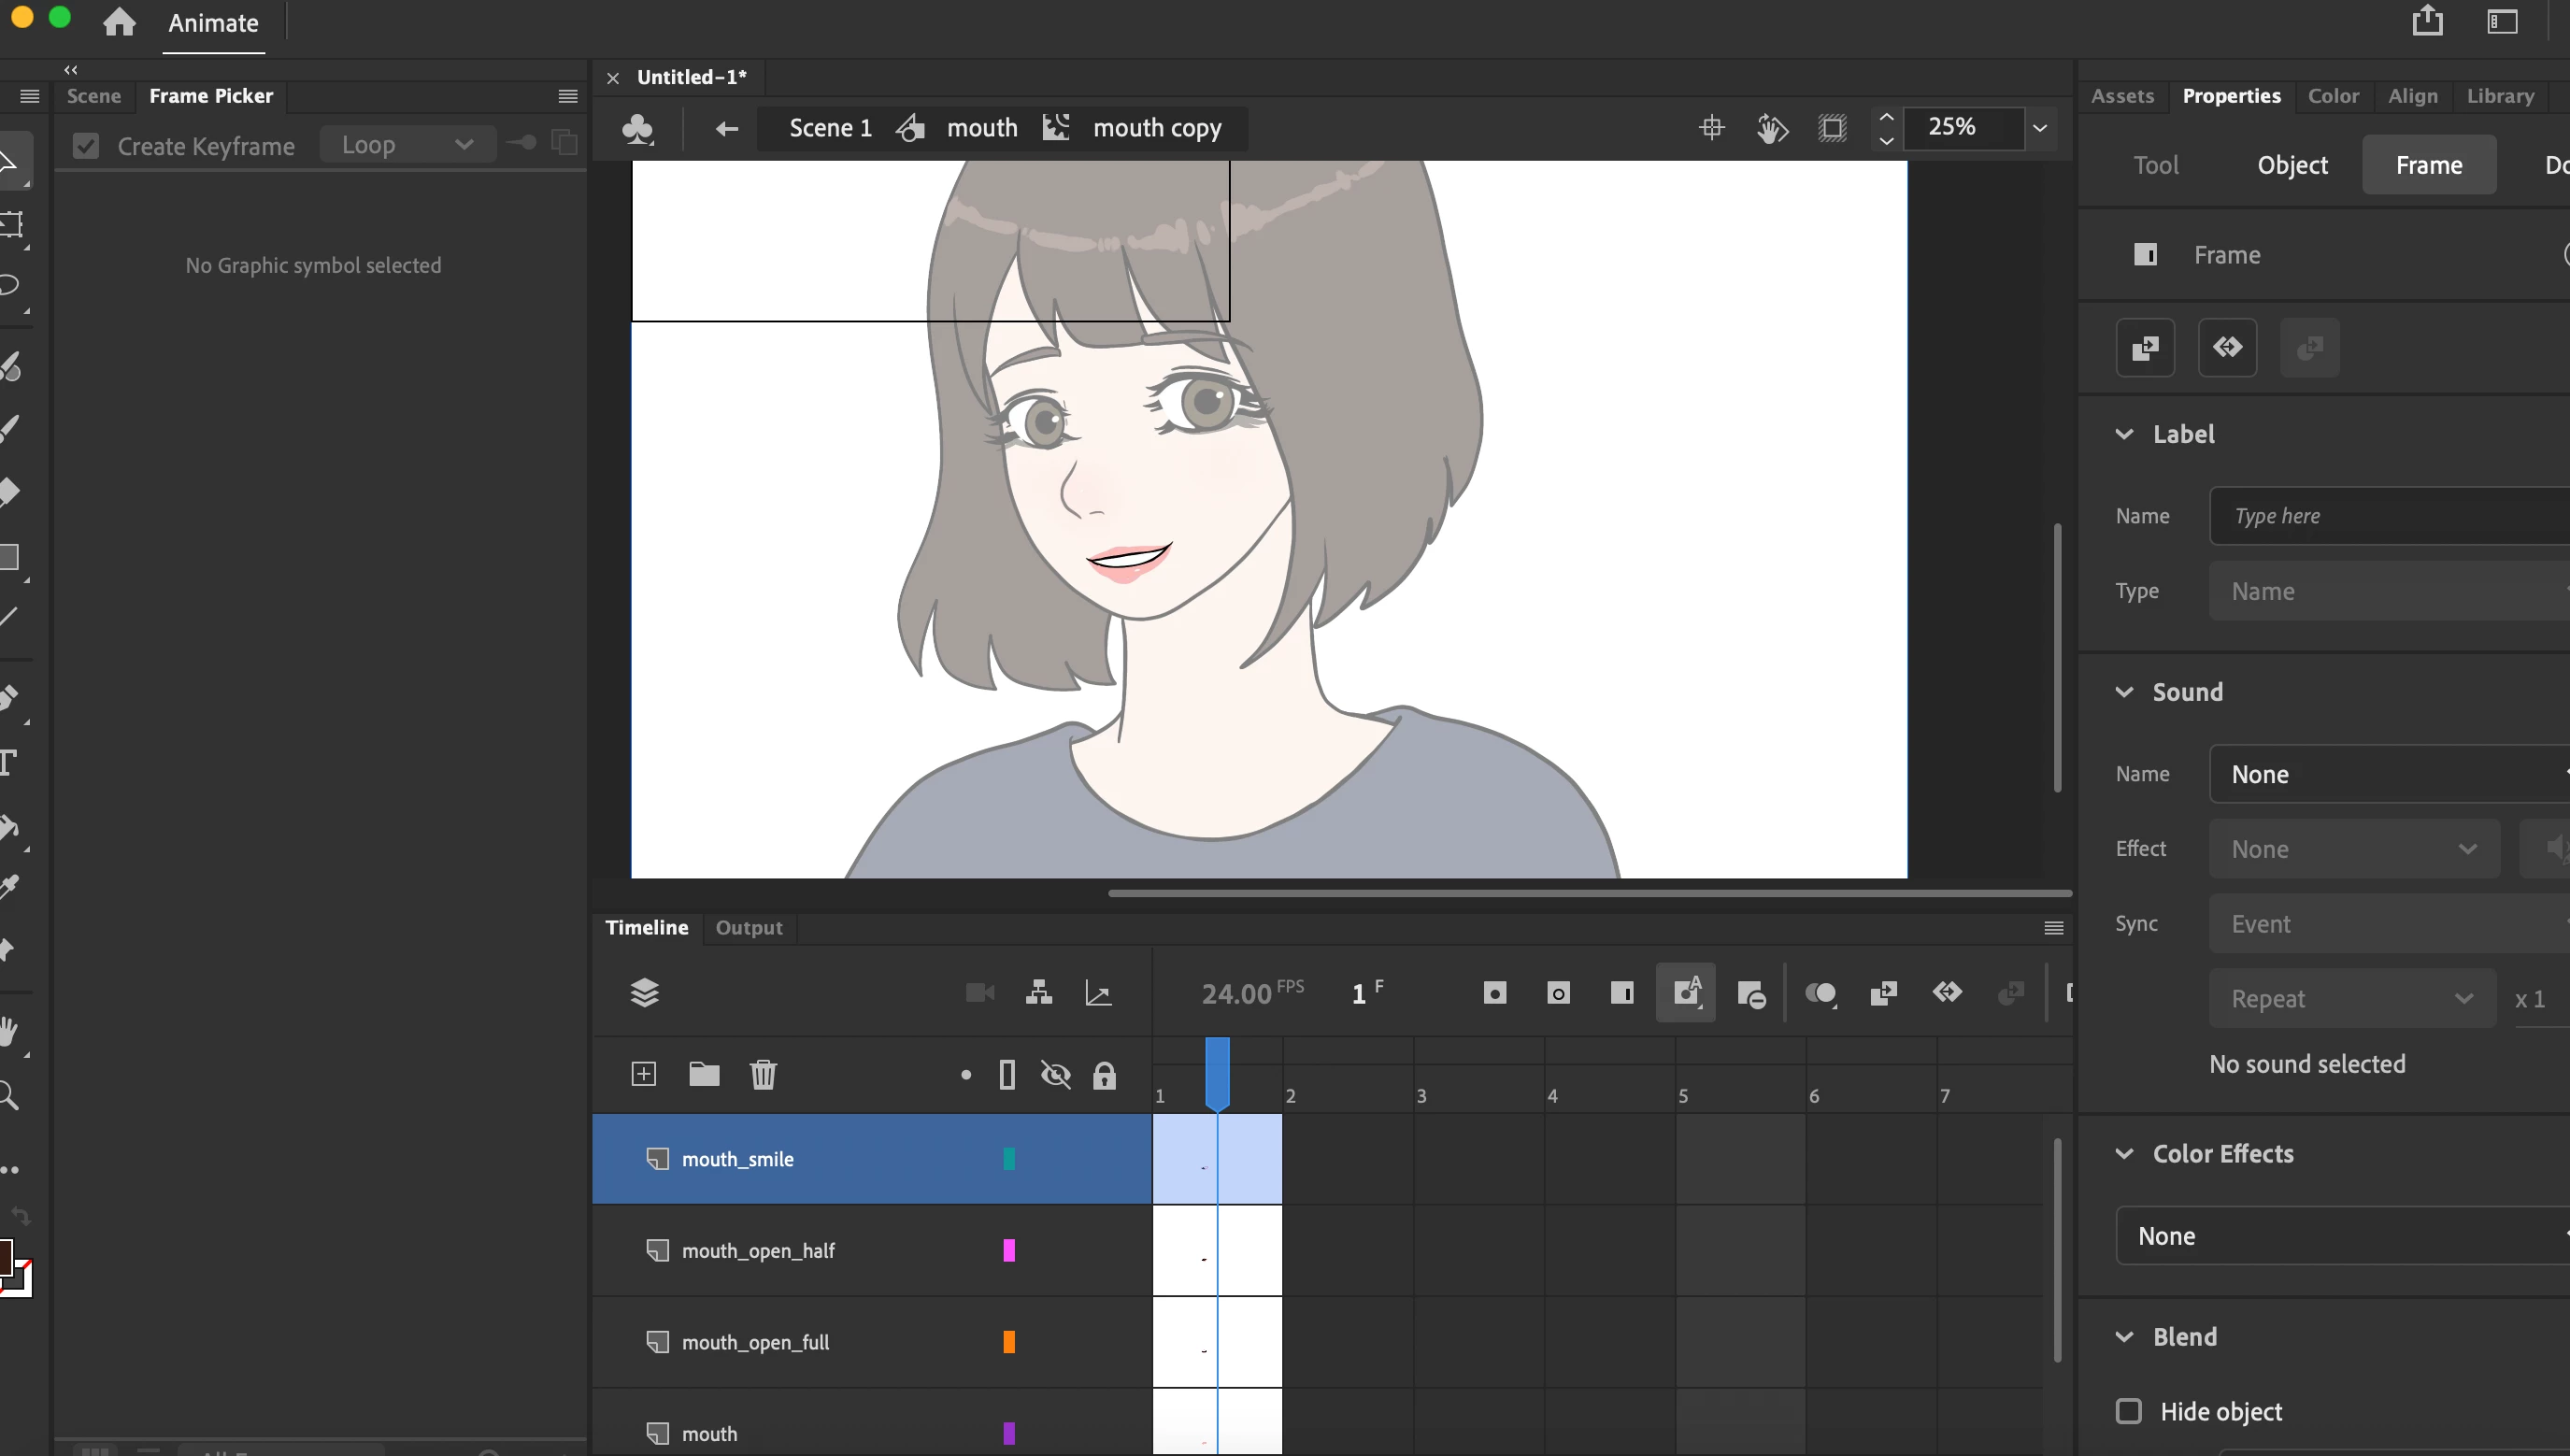The image size is (2570, 1456).
Task: Toggle the Create Keyframe checkbox
Action: 86,146
